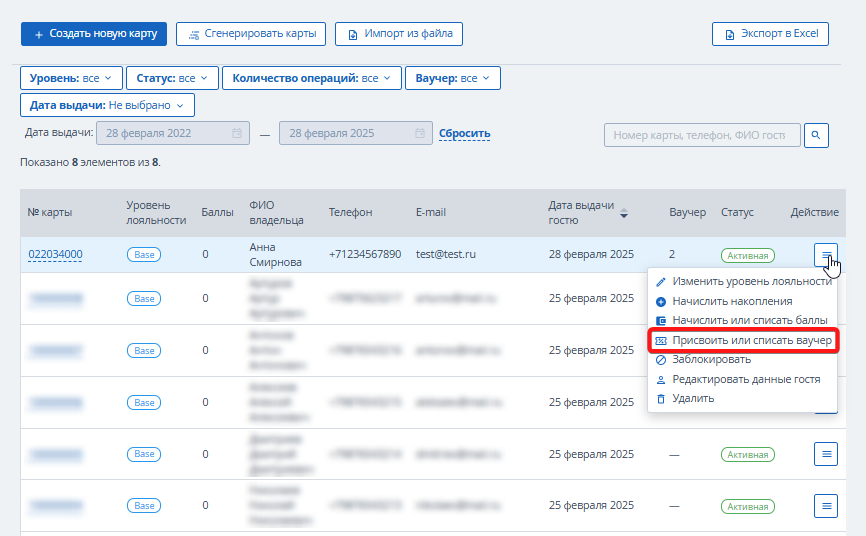Click the magnifier search button

click(816, 135)
